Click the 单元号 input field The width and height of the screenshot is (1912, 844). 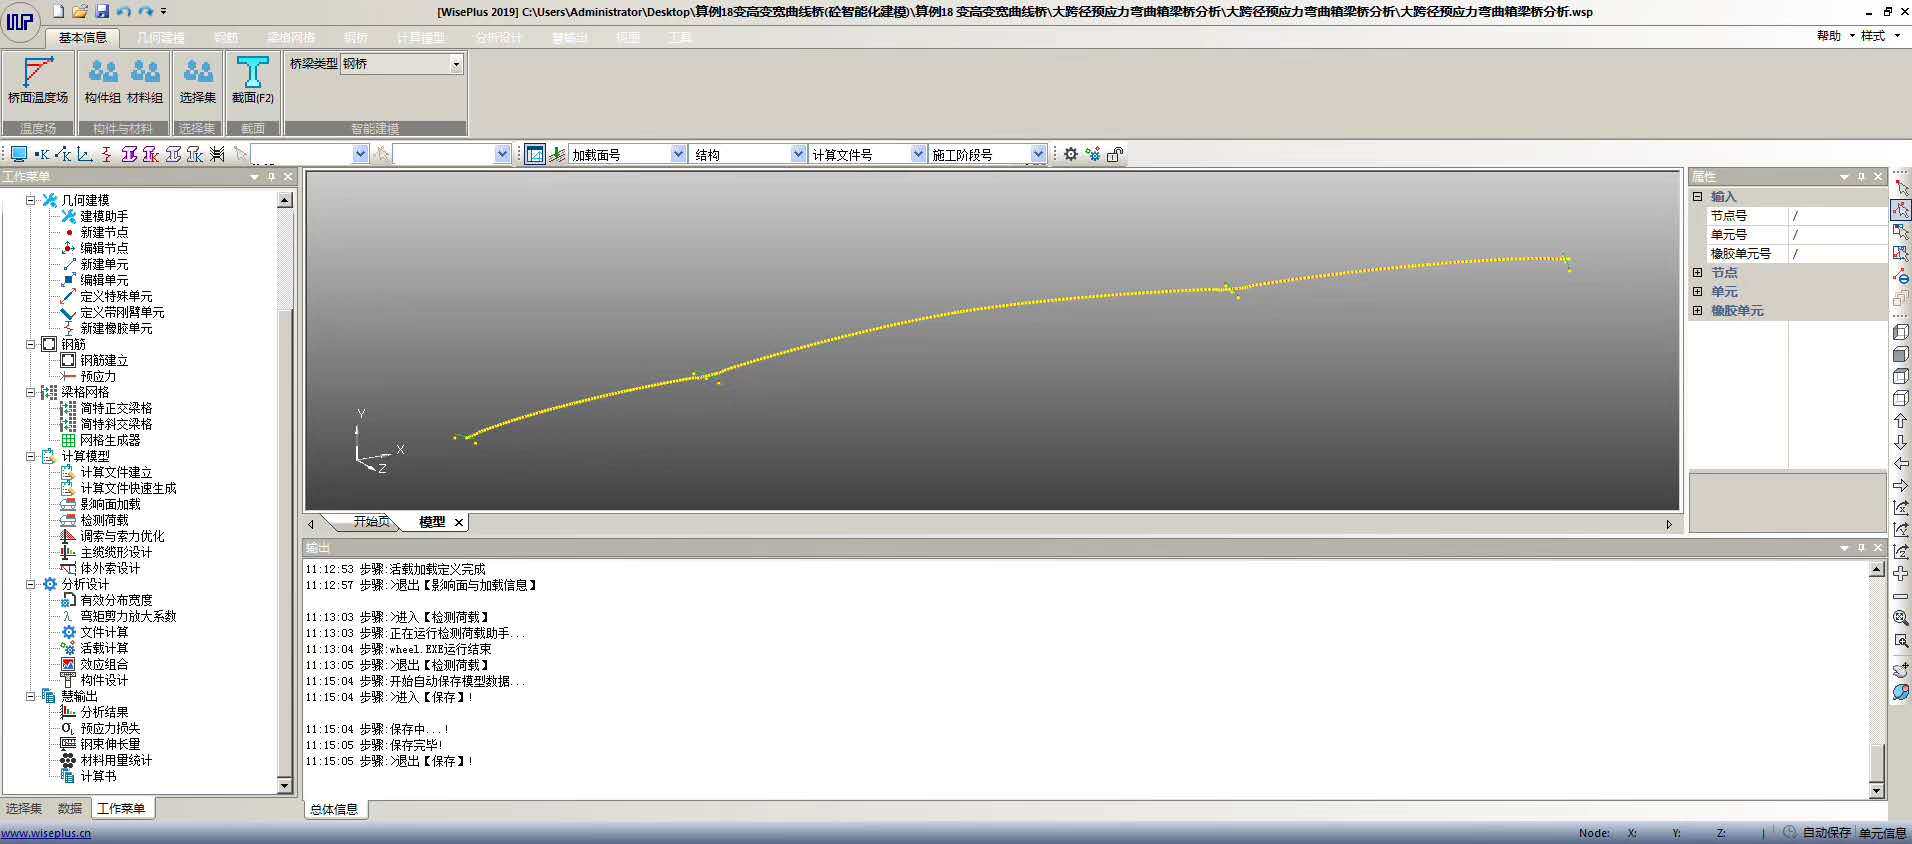coord(1837,234)
